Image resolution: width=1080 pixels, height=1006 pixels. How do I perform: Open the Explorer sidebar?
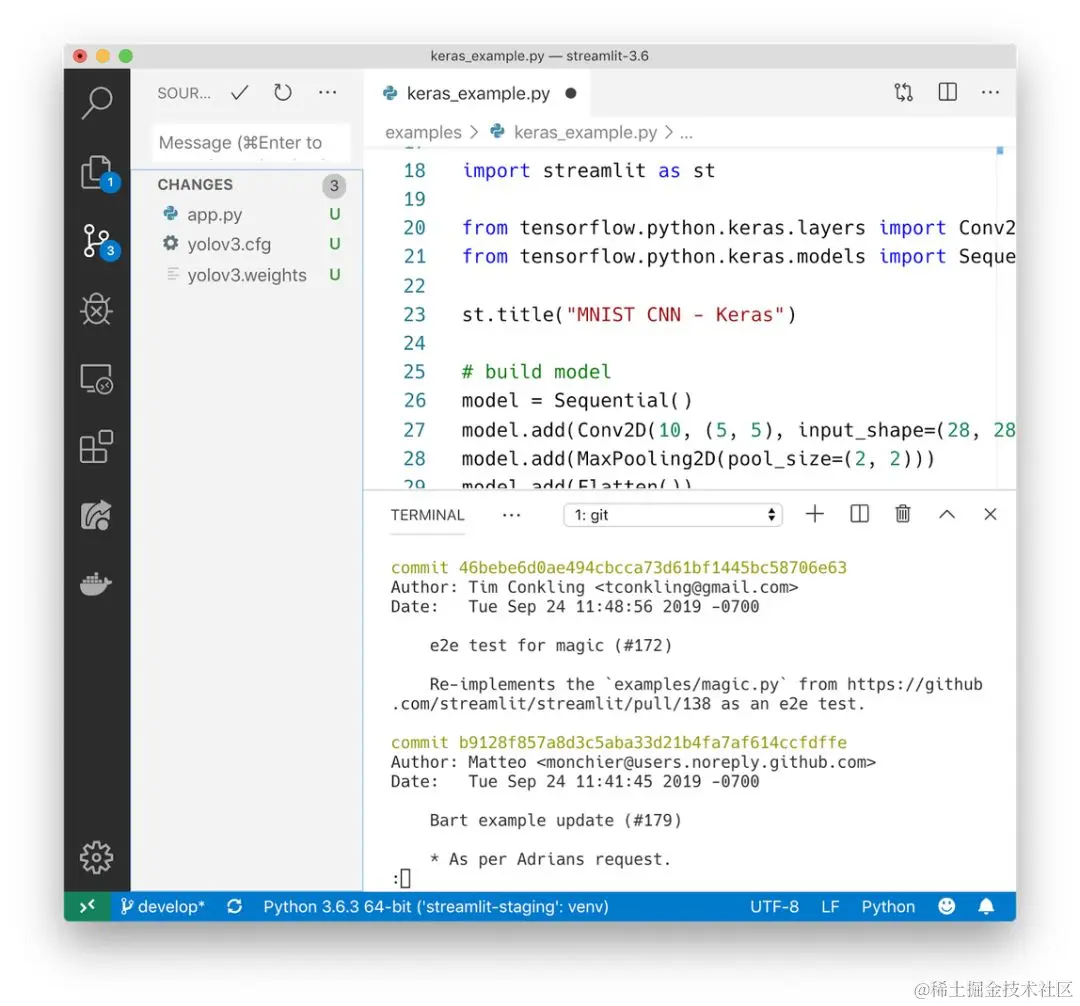point(96,172)
